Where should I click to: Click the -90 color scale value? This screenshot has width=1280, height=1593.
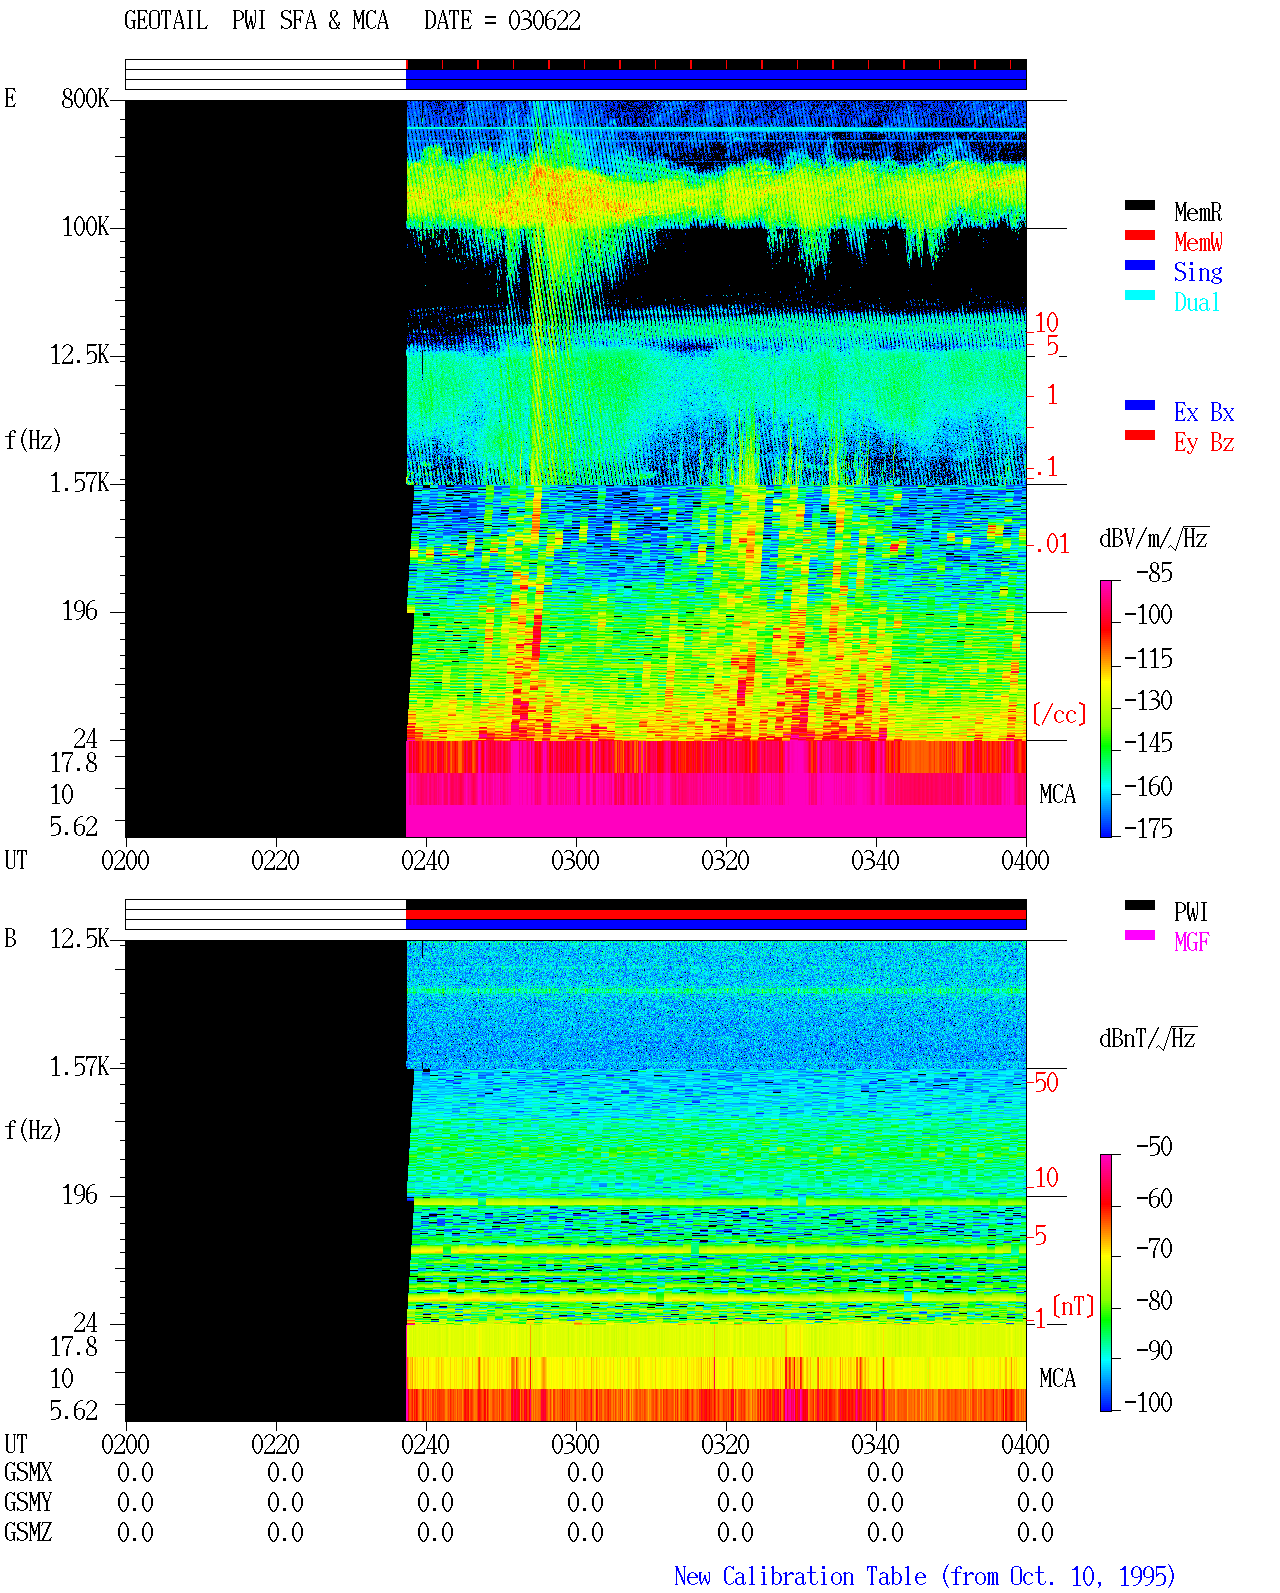pyautogui.click(x=1154, y=1350)
